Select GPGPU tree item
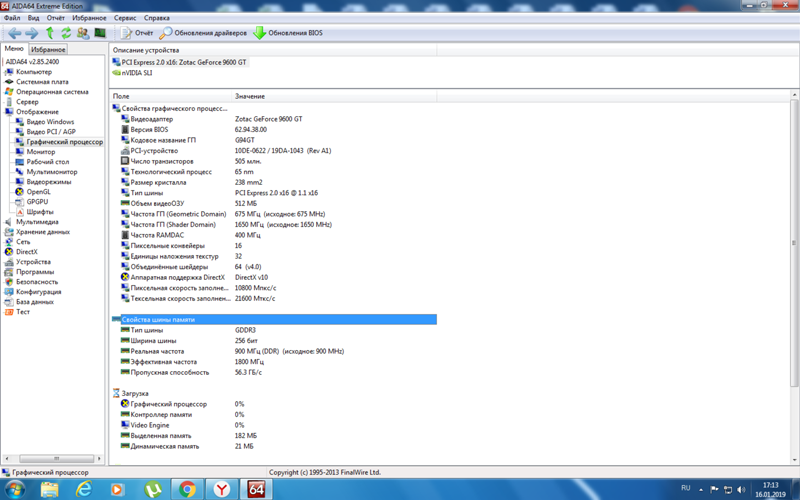Viewport: 800px width, 500px height. pyautogui.click(x=37, y=202)
